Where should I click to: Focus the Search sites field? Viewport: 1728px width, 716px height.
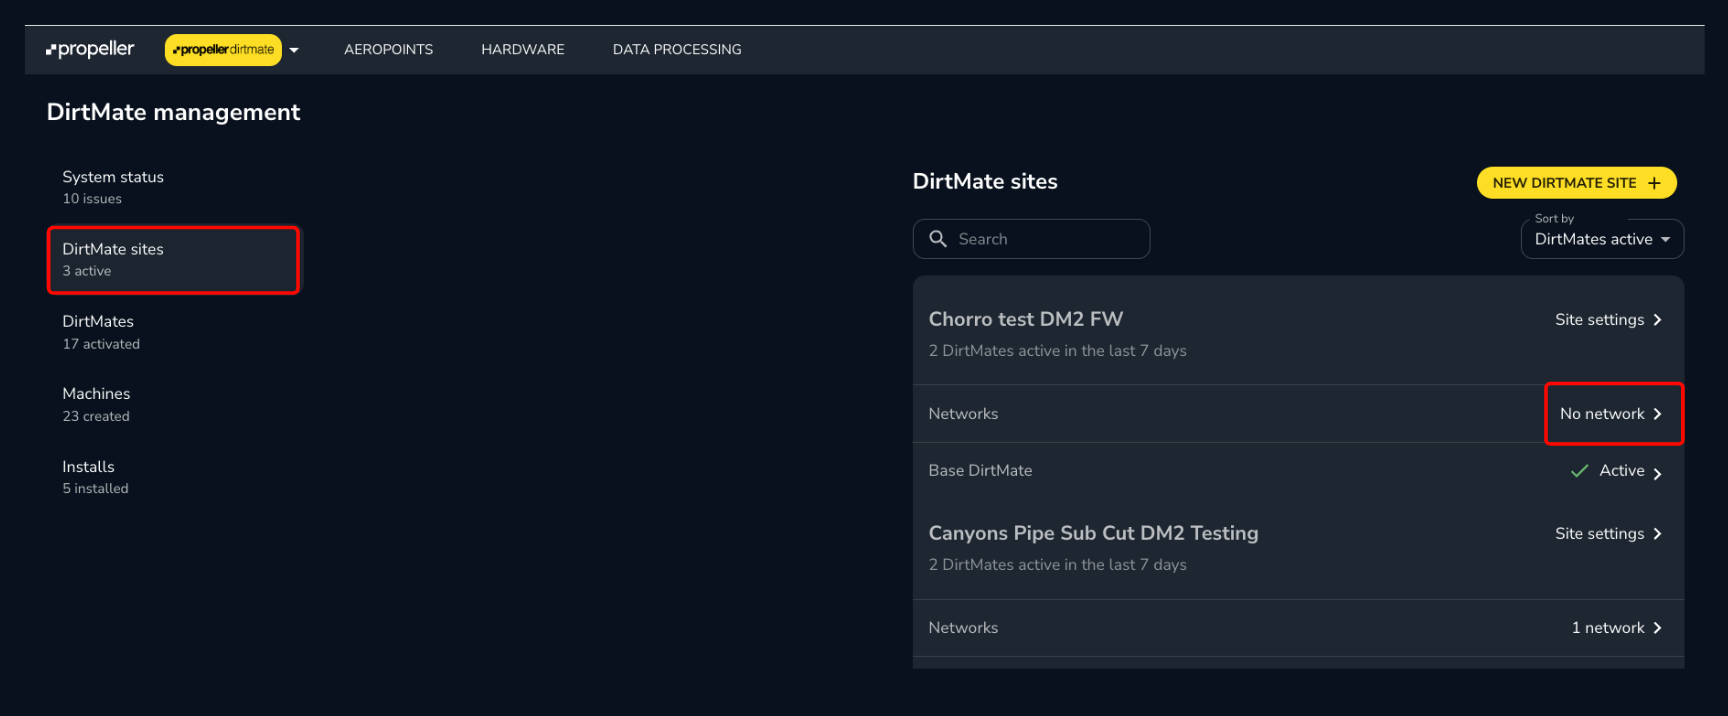tap(1031, 239)
